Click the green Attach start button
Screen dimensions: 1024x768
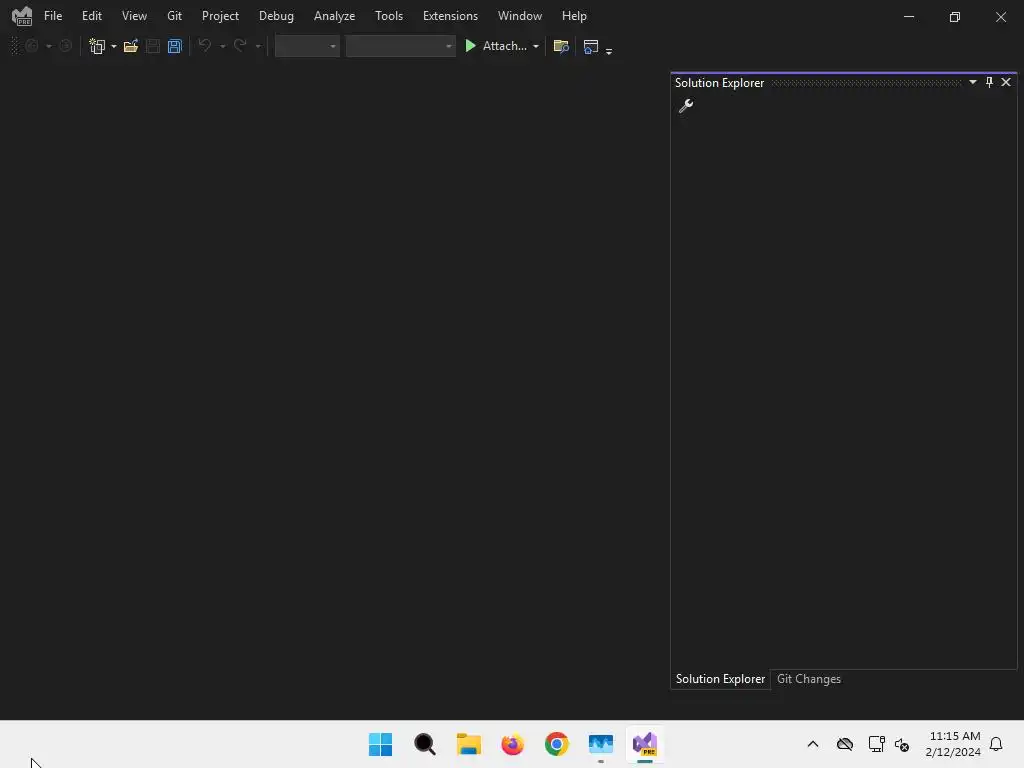pos(496,46)
